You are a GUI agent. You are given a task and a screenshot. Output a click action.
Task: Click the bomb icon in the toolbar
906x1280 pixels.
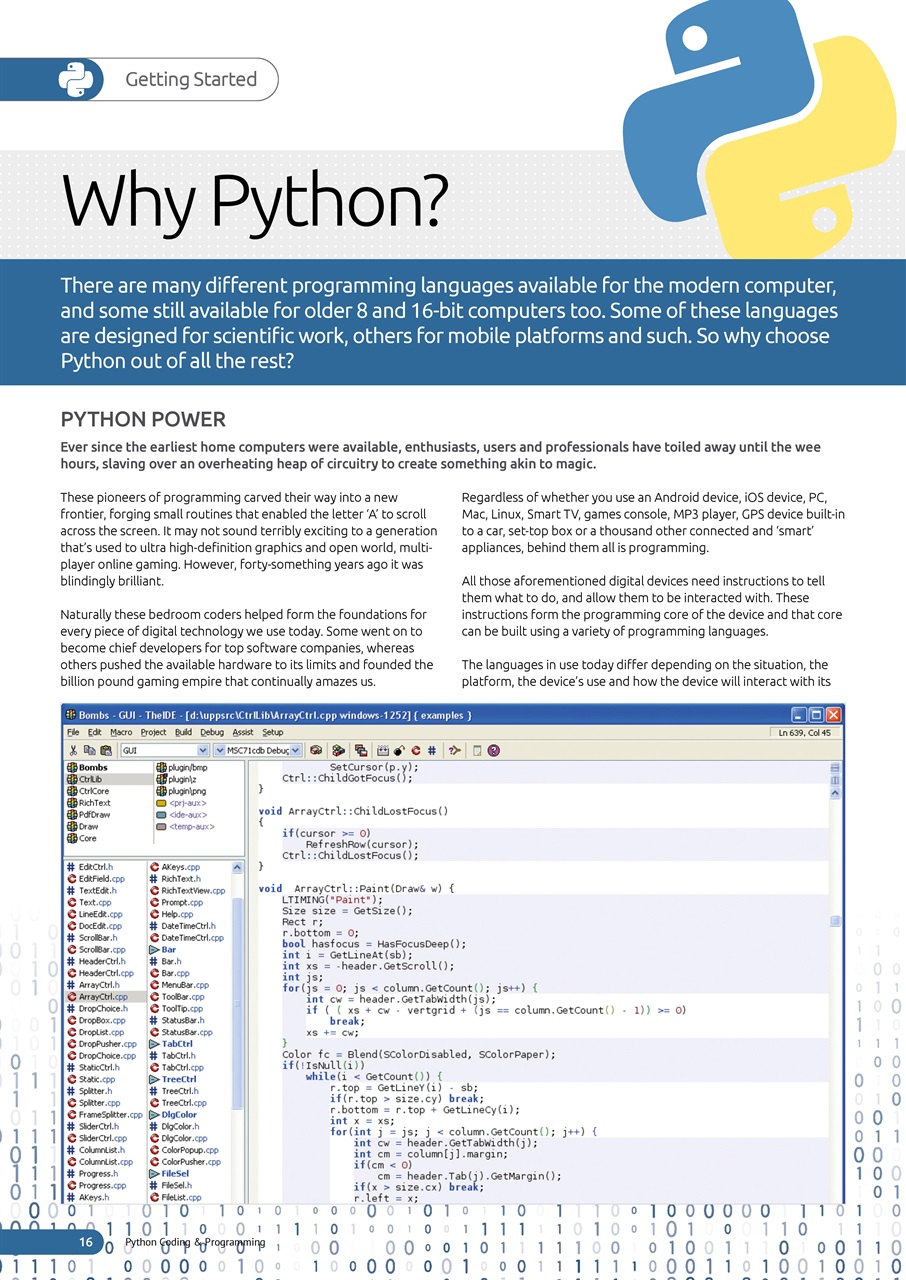point(398,750)
